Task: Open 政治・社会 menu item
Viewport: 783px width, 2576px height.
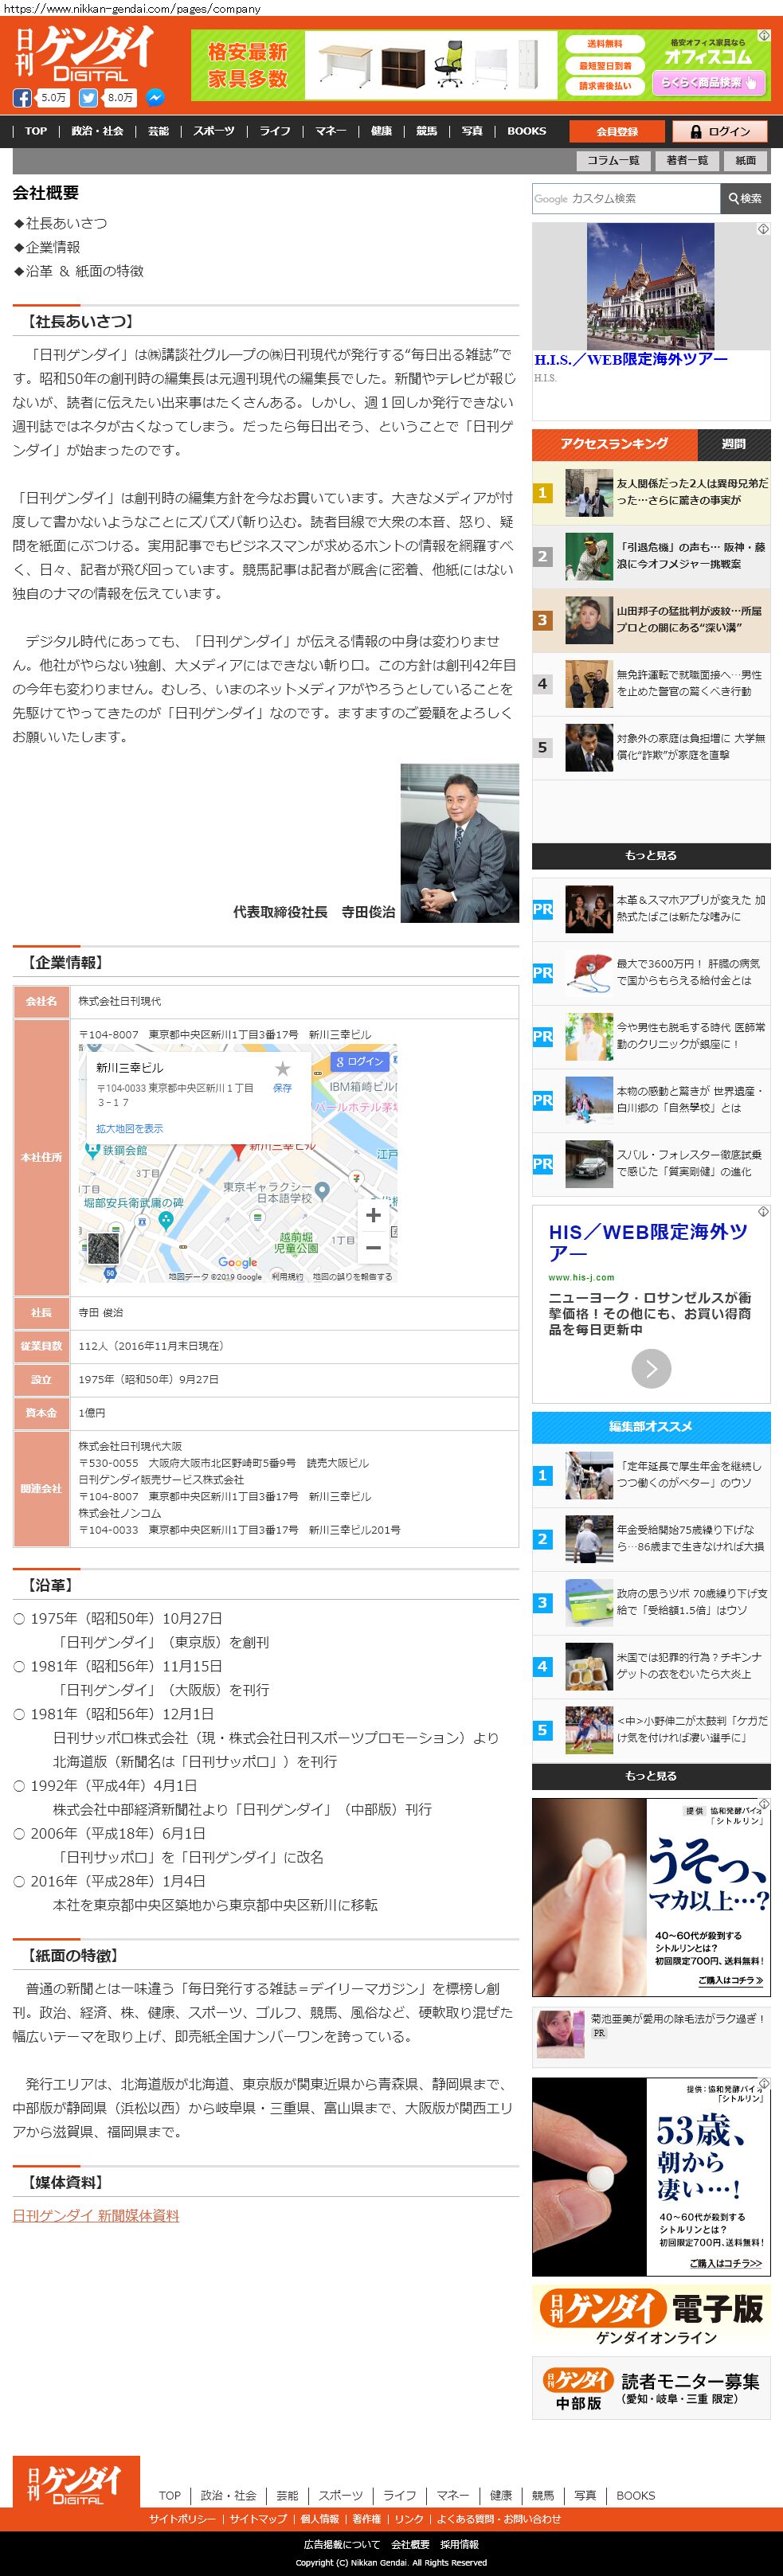Action: pos(97,131)
